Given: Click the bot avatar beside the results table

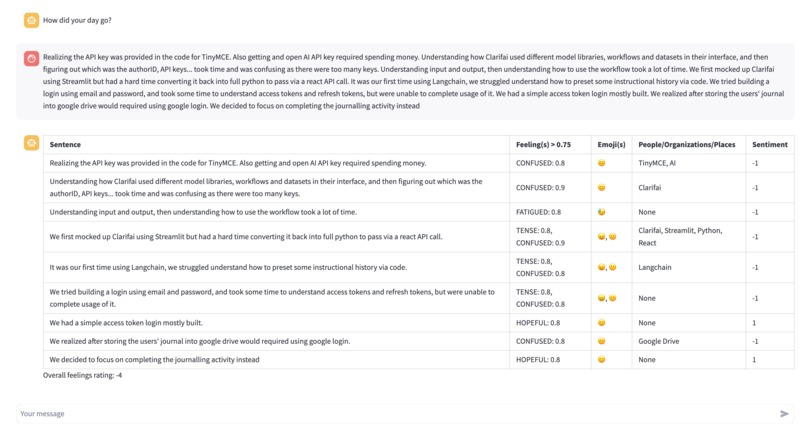Looking at the screenshot, I should [x=31, y=143].
